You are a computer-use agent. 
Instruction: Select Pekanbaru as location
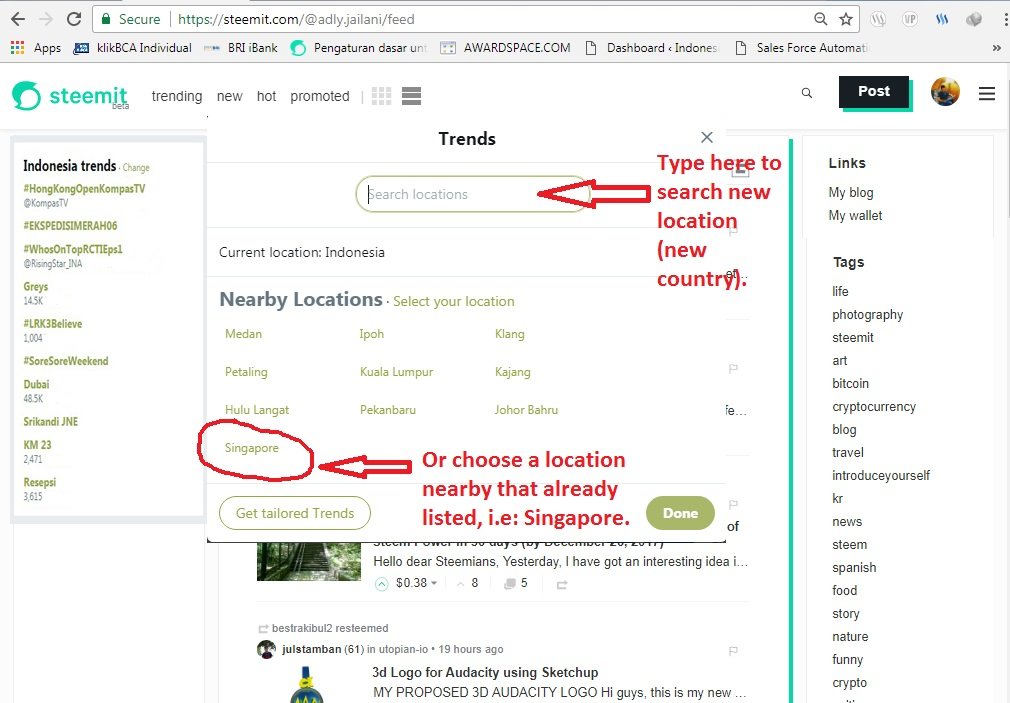coord(388,410)
